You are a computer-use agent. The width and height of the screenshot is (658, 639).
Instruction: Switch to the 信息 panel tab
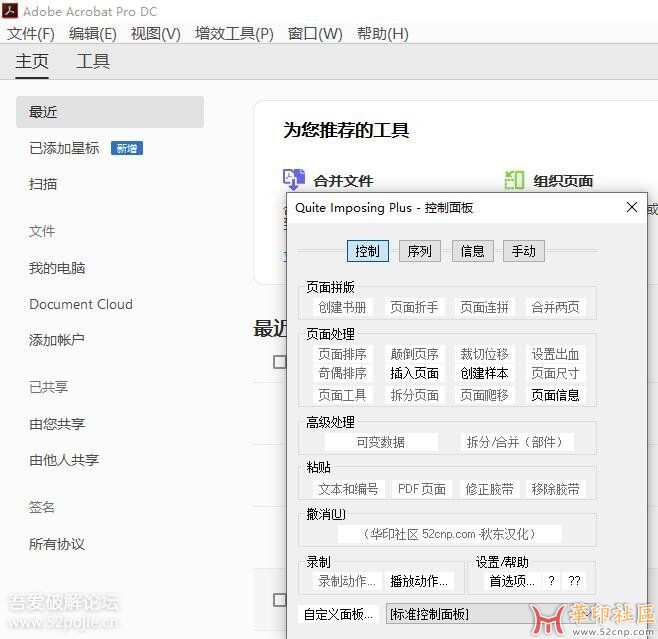[472, 251]
